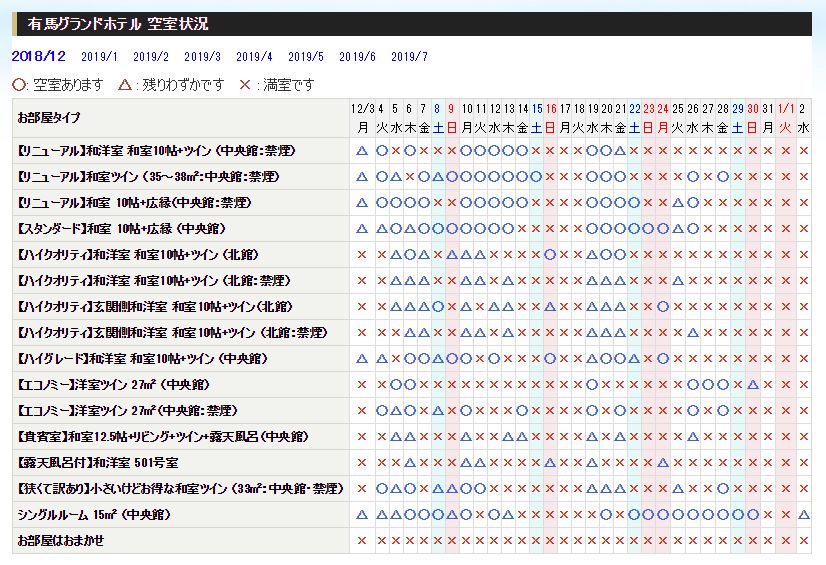This screenshot has width=826, height=565.
Task: Pick the Dec 25 triangle for リニューアル和室10帖+広縁
Action: (678, 203)
